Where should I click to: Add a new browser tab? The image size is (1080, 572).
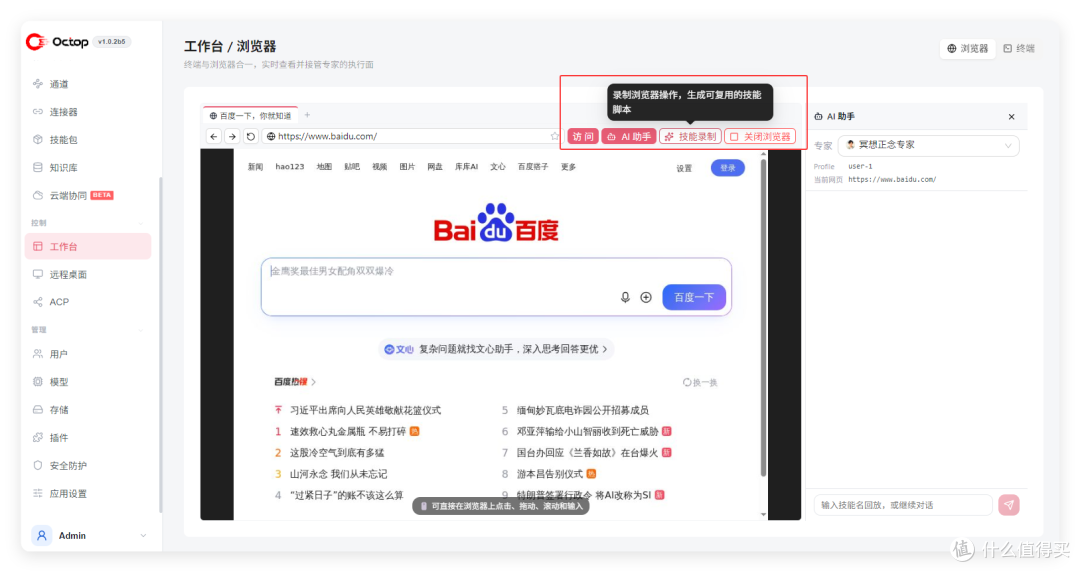[307, 115]
